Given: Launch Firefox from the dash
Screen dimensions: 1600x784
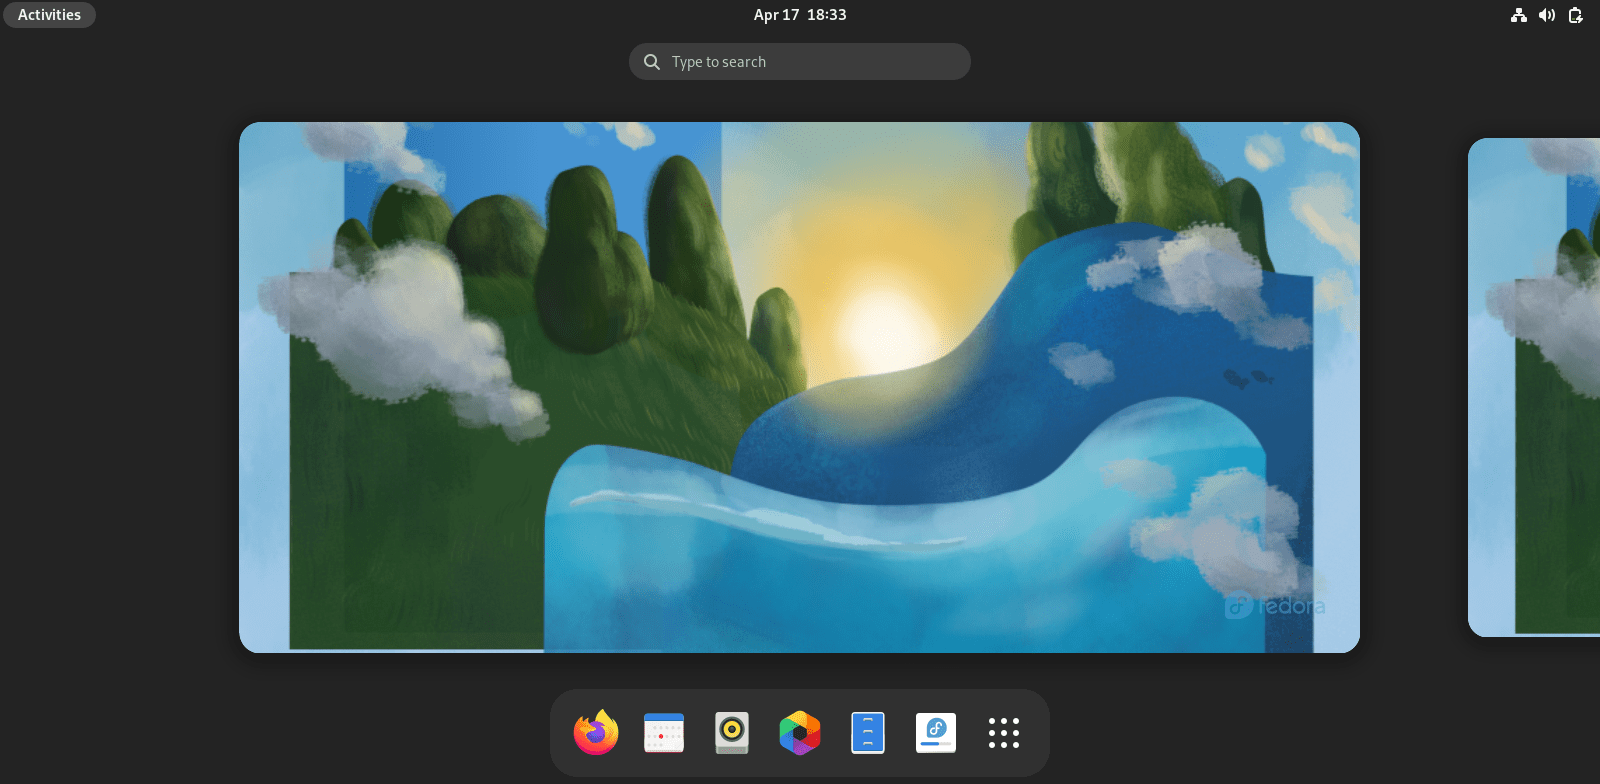Looking at the screenshot, I should click(596, 732).
